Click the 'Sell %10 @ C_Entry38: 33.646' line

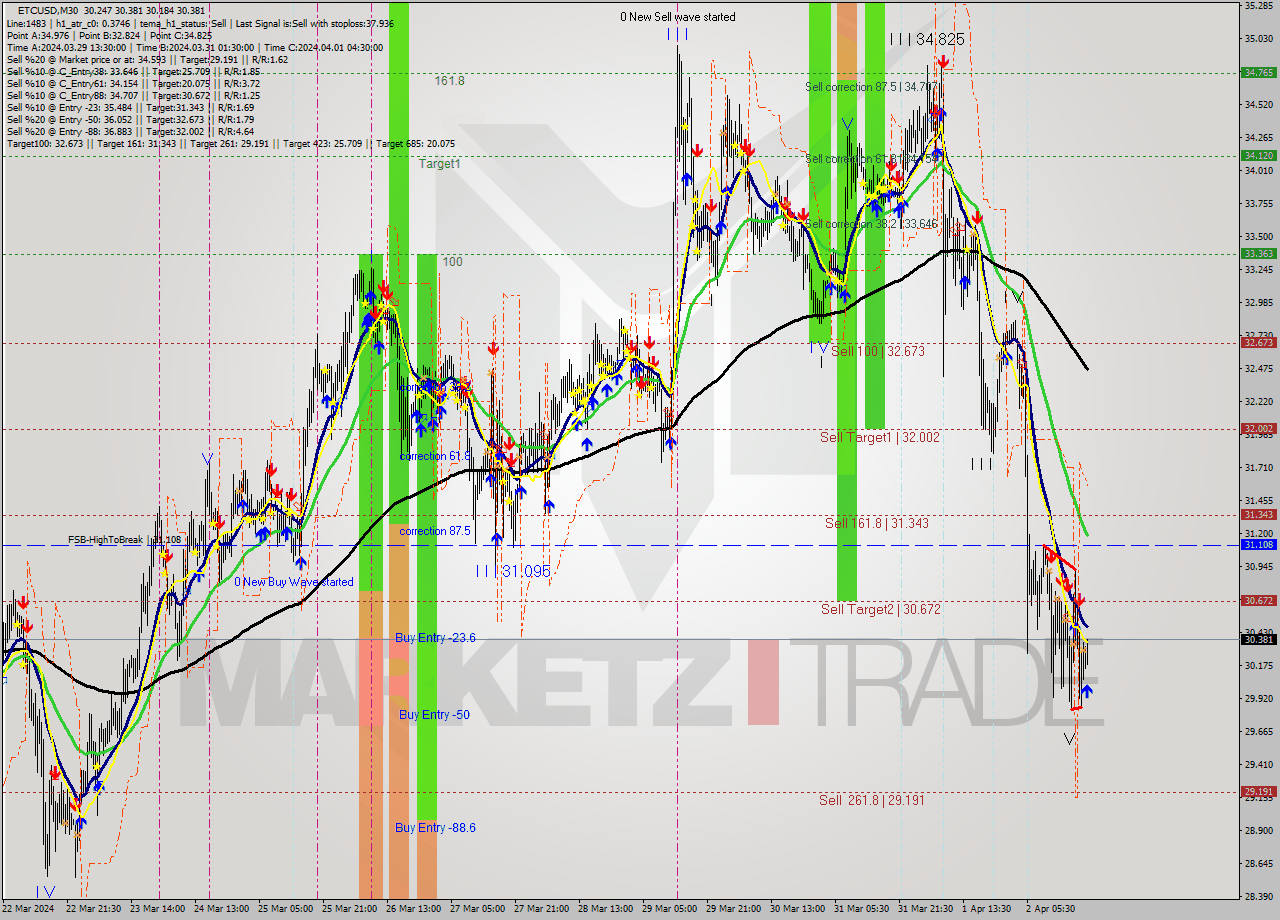click(x=133, y=71)
